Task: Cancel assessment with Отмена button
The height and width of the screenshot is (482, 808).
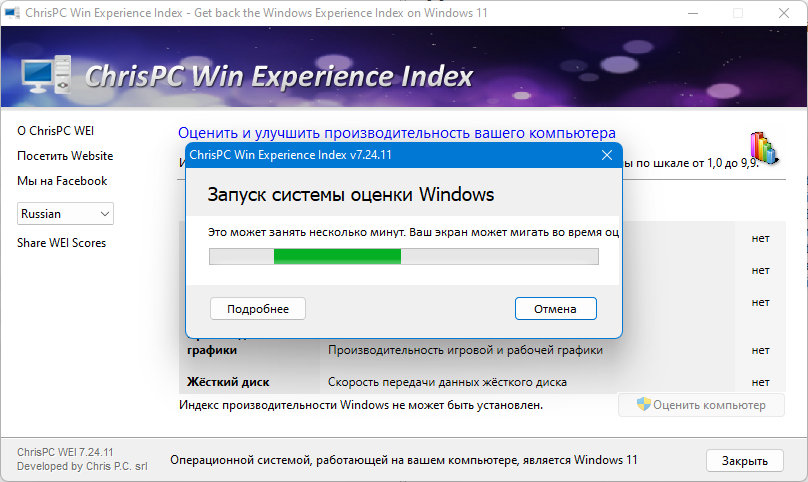Action: tap(556, 309)
